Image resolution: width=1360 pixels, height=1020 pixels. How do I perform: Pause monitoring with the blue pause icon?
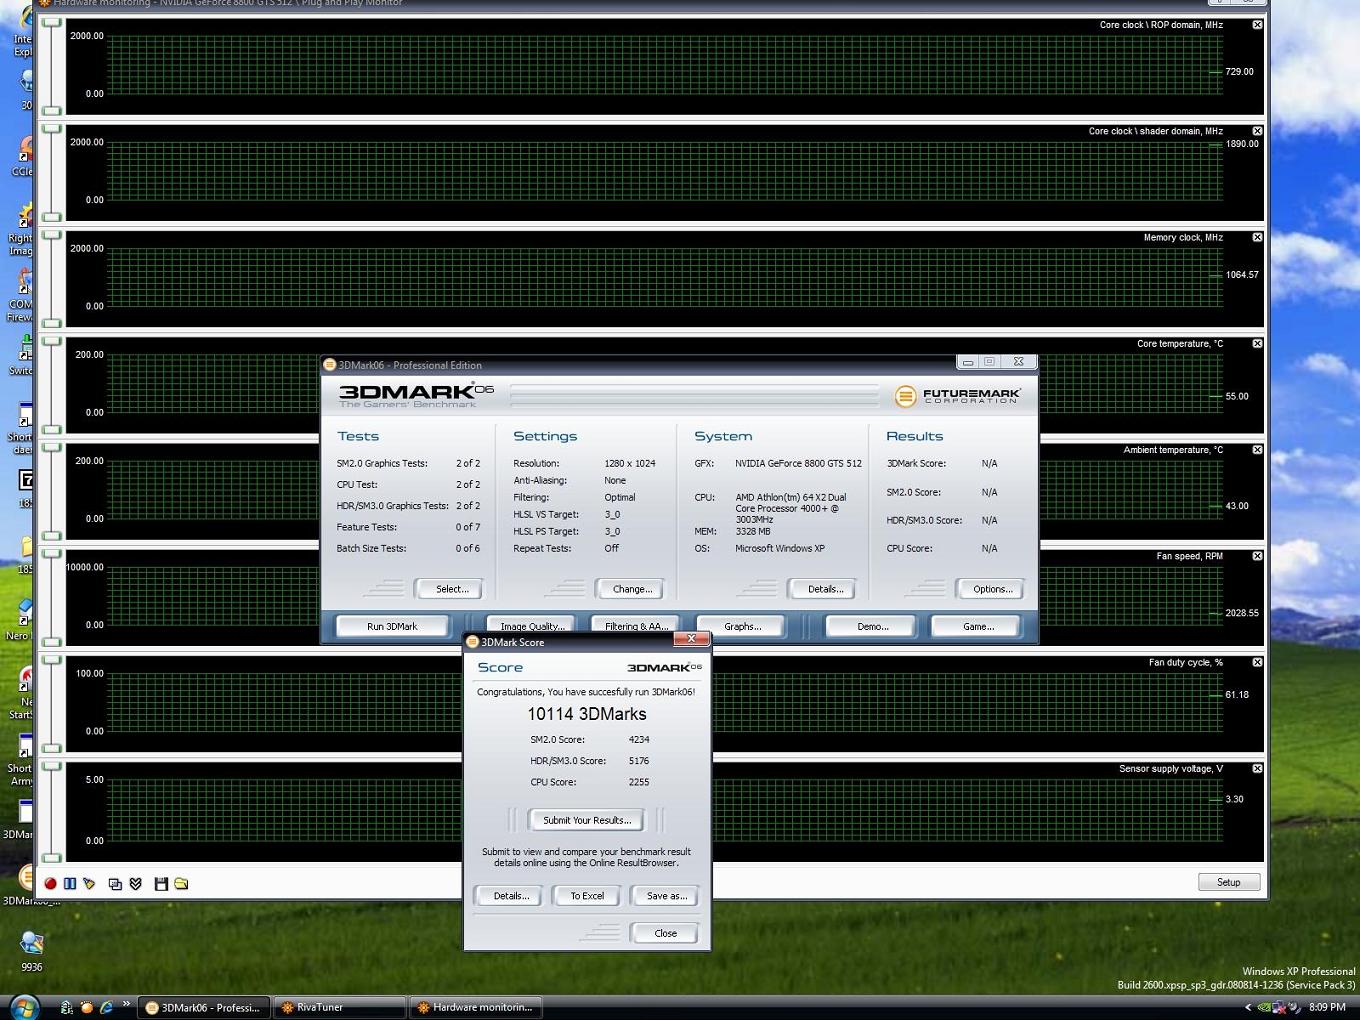coord(69,883)
